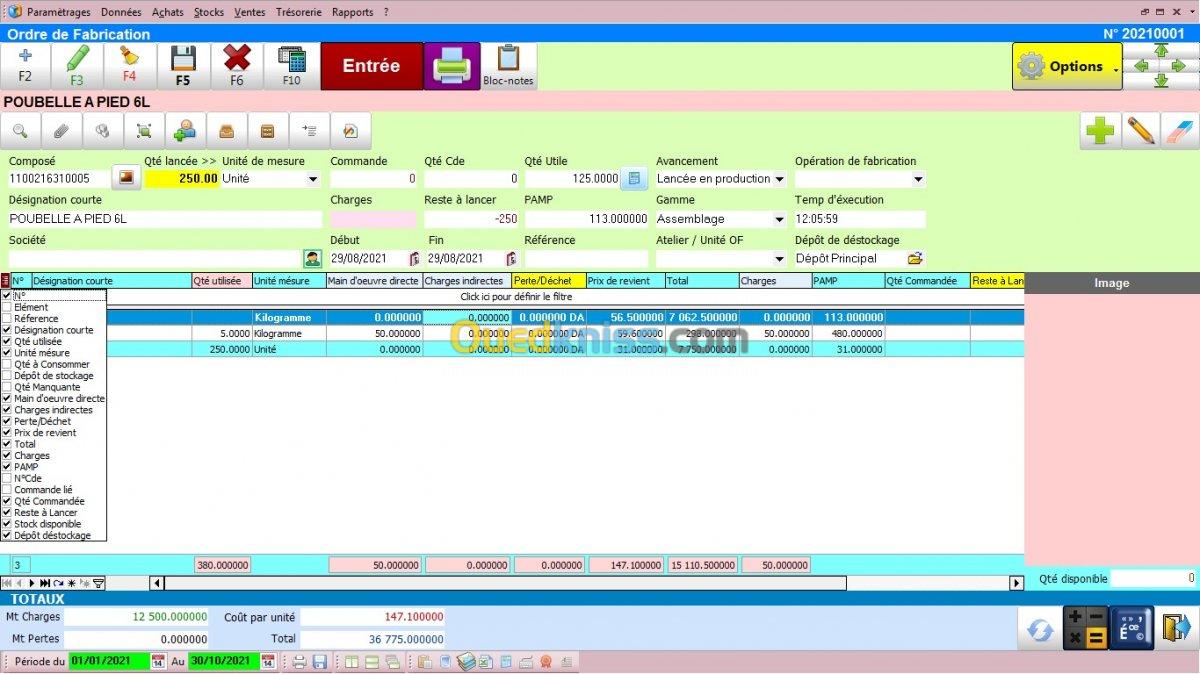
Task: Click the F6 red X delete icon
Action: click(x=237, y=66)
